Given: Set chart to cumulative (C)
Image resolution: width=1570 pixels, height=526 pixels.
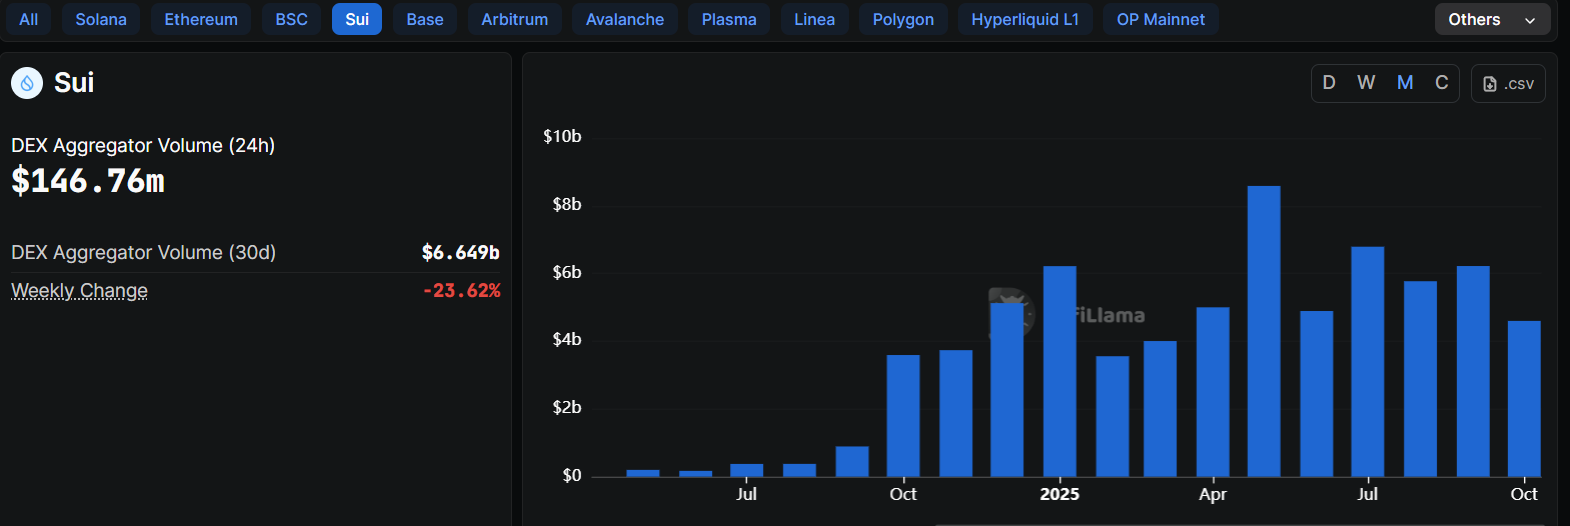Looking at the screenshot, I should coord(1442,83).
